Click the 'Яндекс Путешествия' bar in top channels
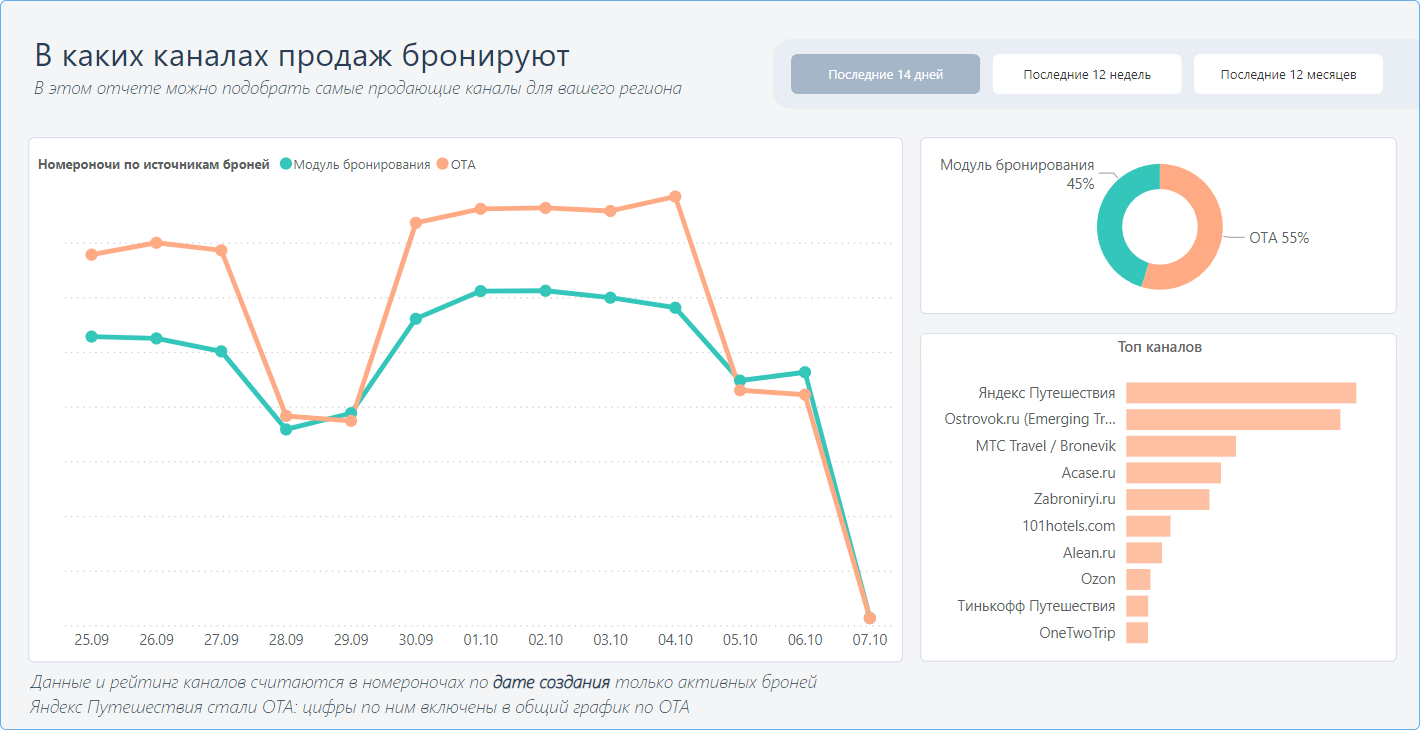 pyautogui.click(x=1241, y=393)
